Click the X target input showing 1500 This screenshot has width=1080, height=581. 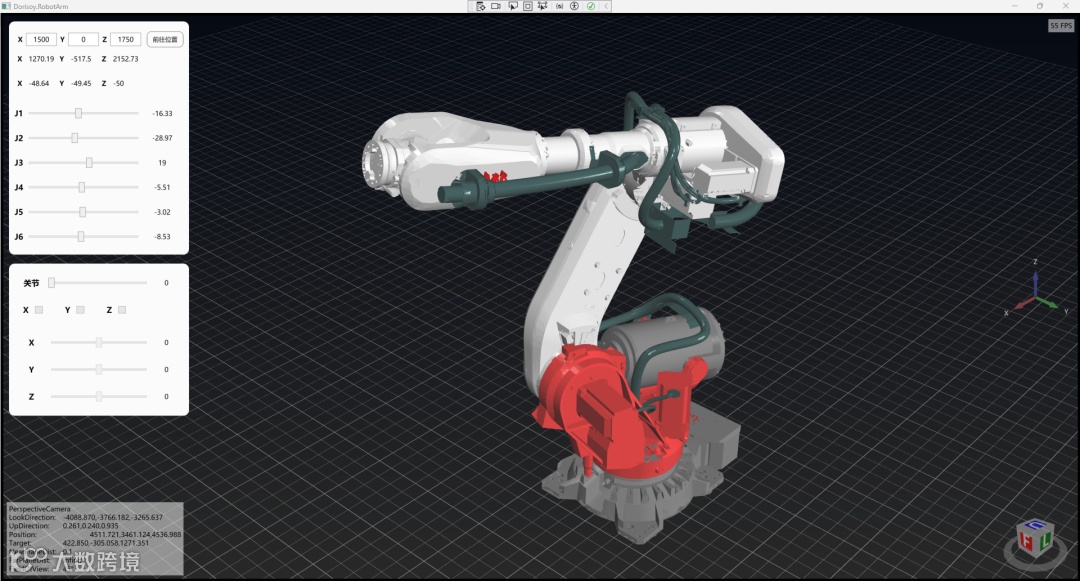click(41, 39)
